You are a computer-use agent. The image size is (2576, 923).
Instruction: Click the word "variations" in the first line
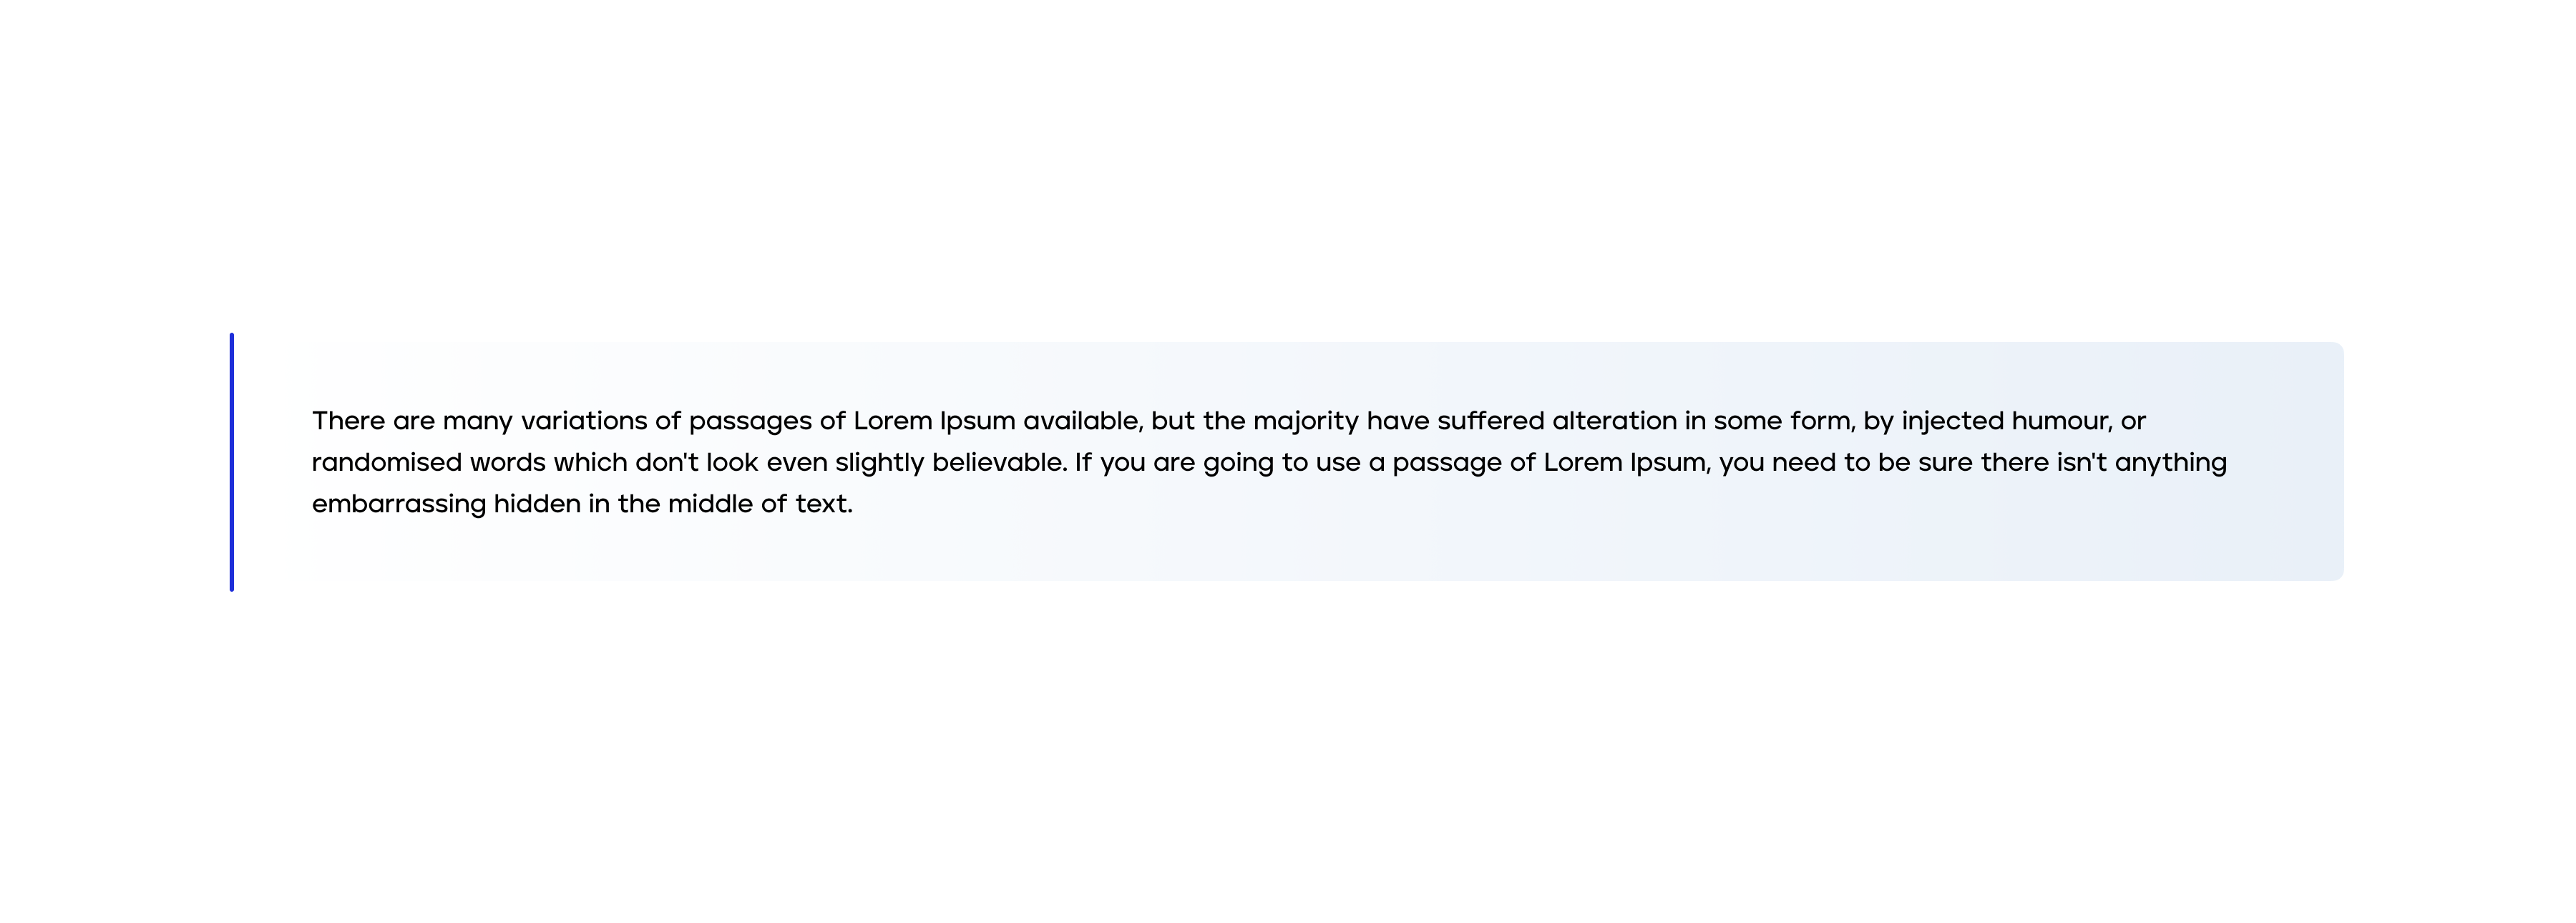point(584,421)
